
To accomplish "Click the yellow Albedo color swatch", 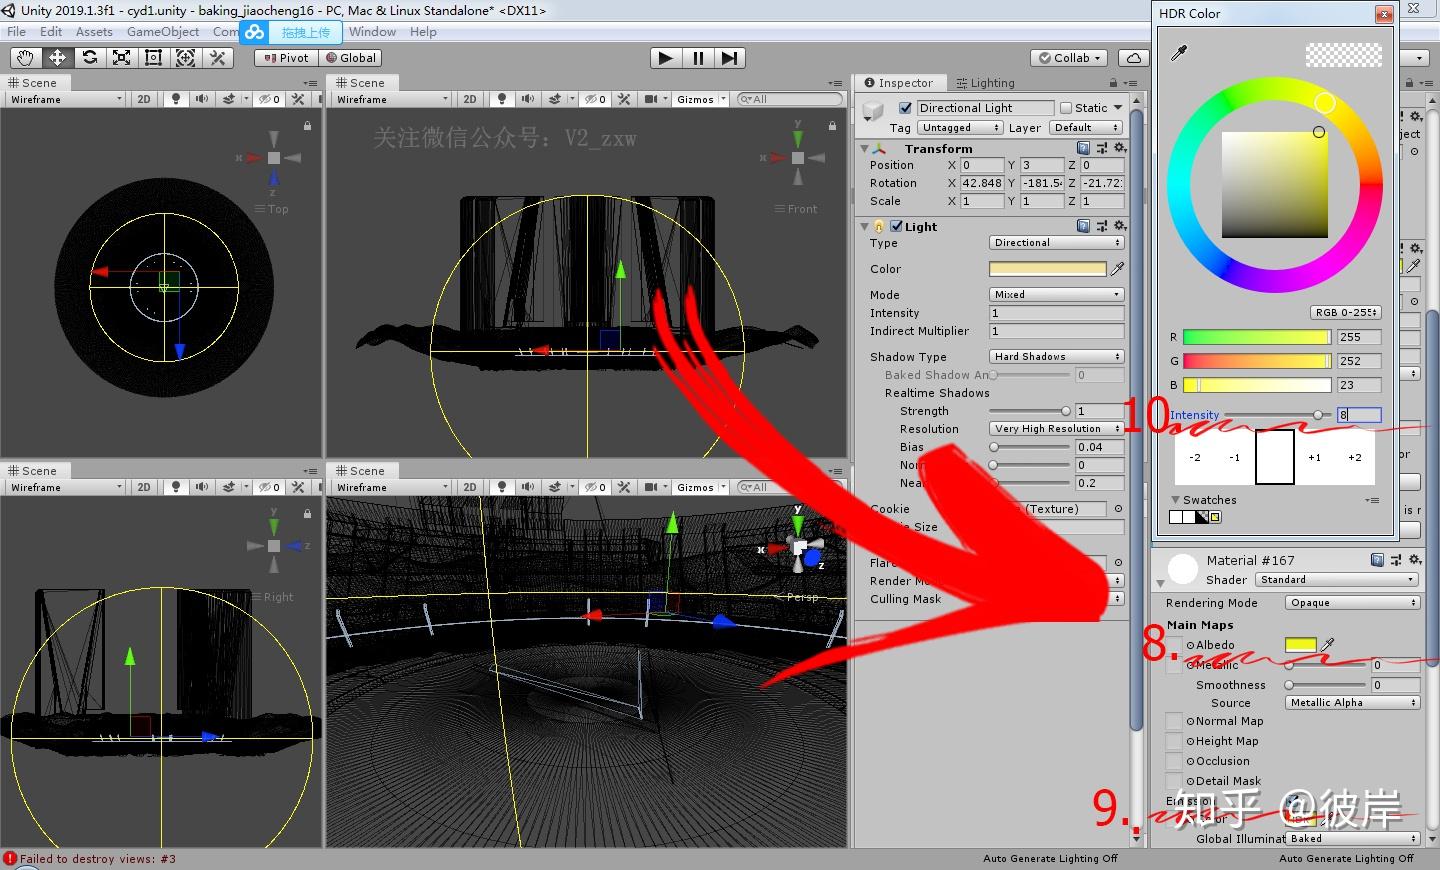I will [x=1300, y=645].
